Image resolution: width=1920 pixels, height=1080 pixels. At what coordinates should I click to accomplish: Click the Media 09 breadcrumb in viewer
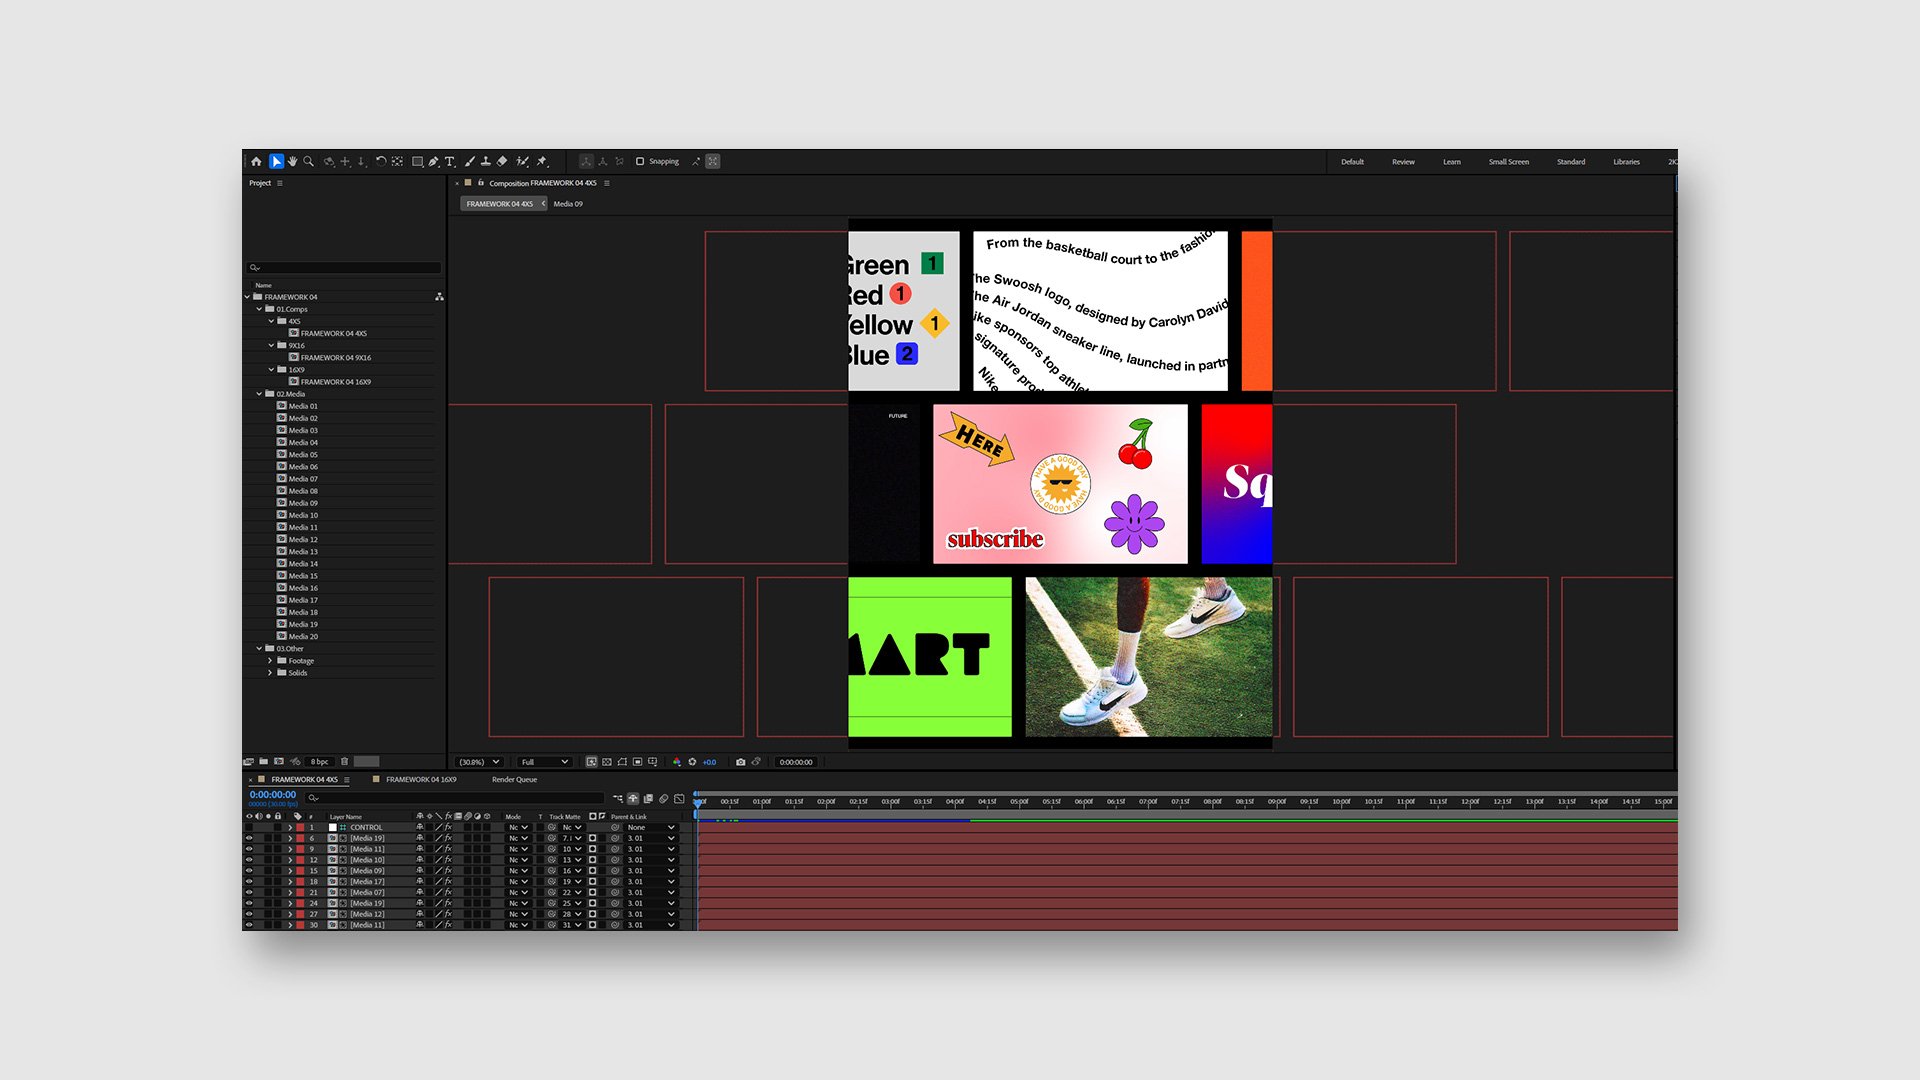point(568,204)
